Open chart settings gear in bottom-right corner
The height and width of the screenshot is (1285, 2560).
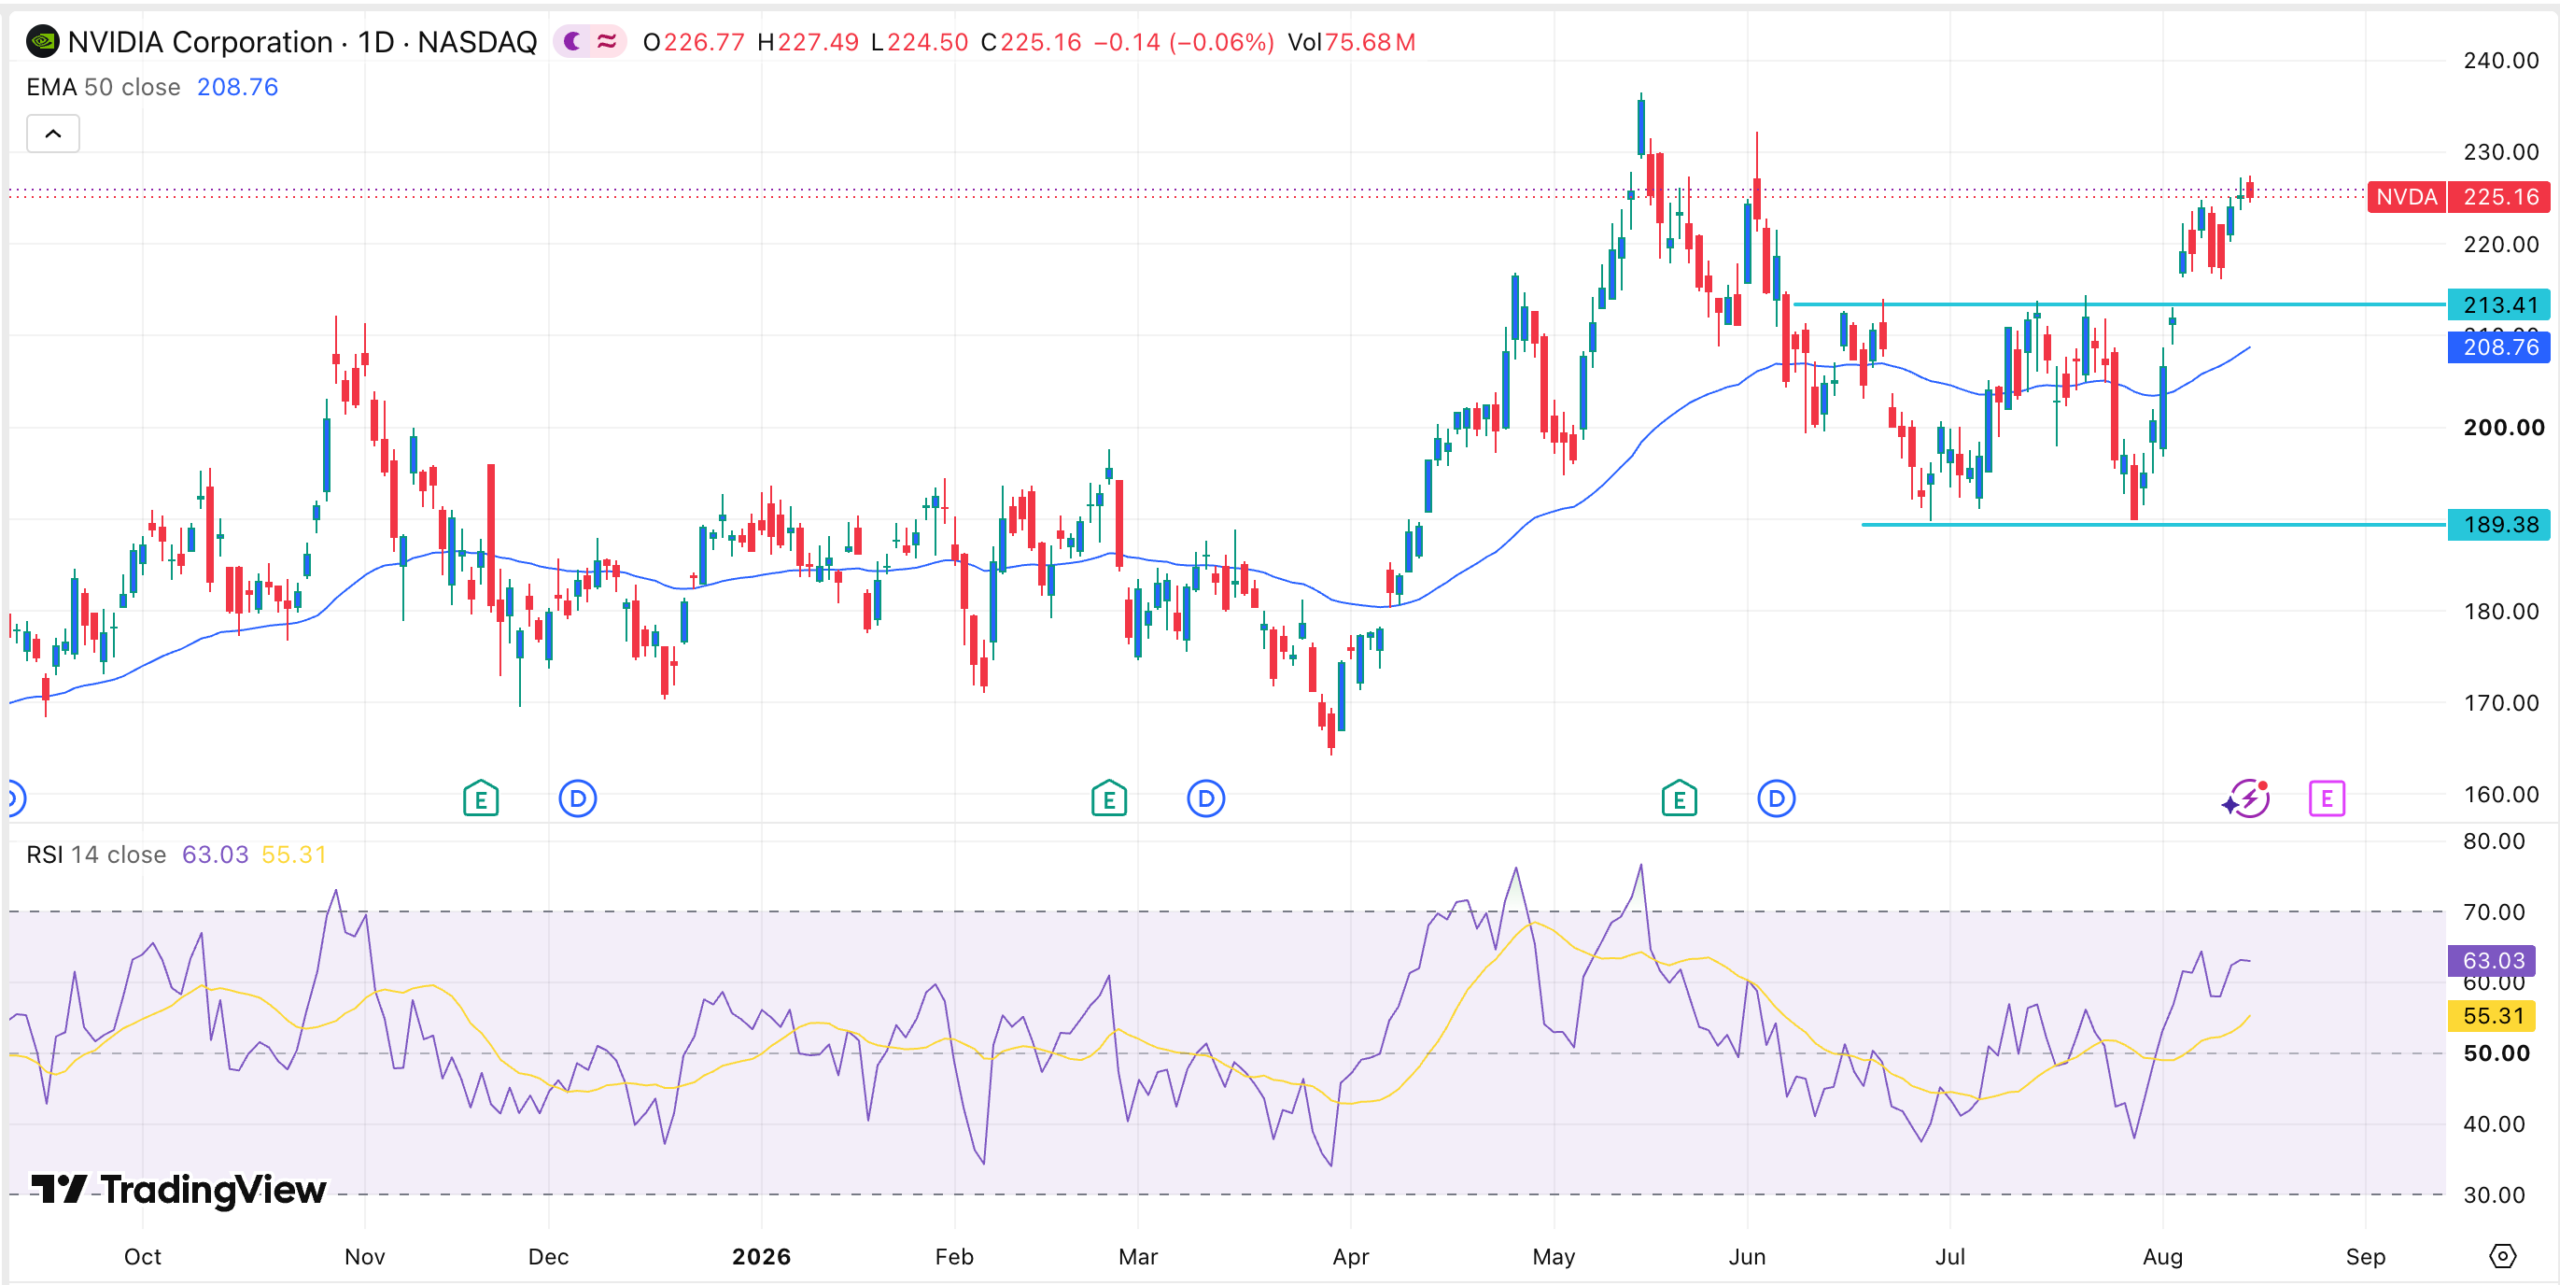pyautogui.click(x=2502, y=1256)
